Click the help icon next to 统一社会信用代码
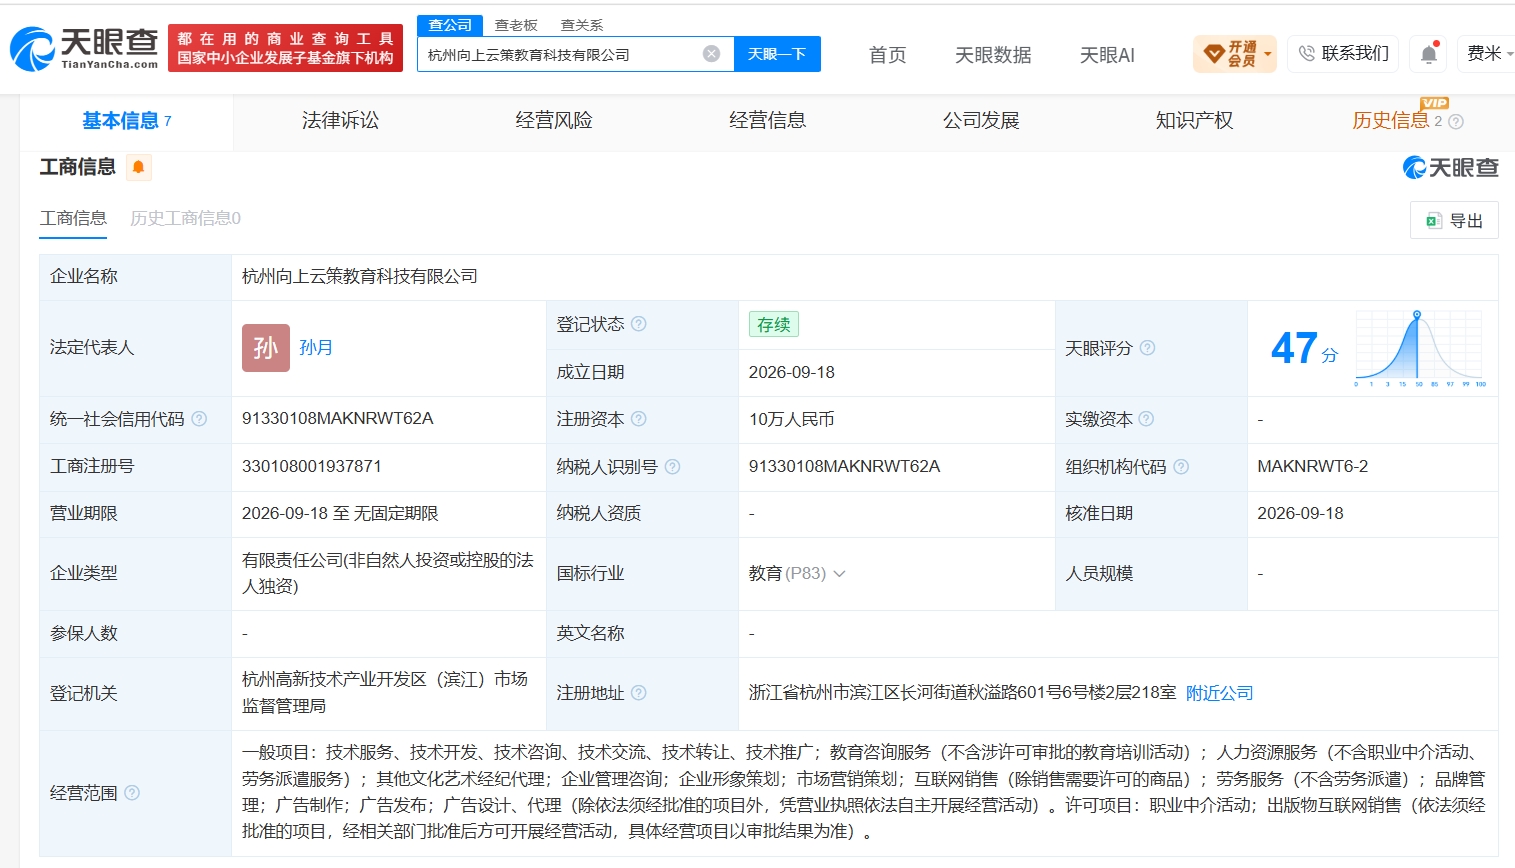The width and height of the screenshot is (1515, 868). click(x=199, y=419)
